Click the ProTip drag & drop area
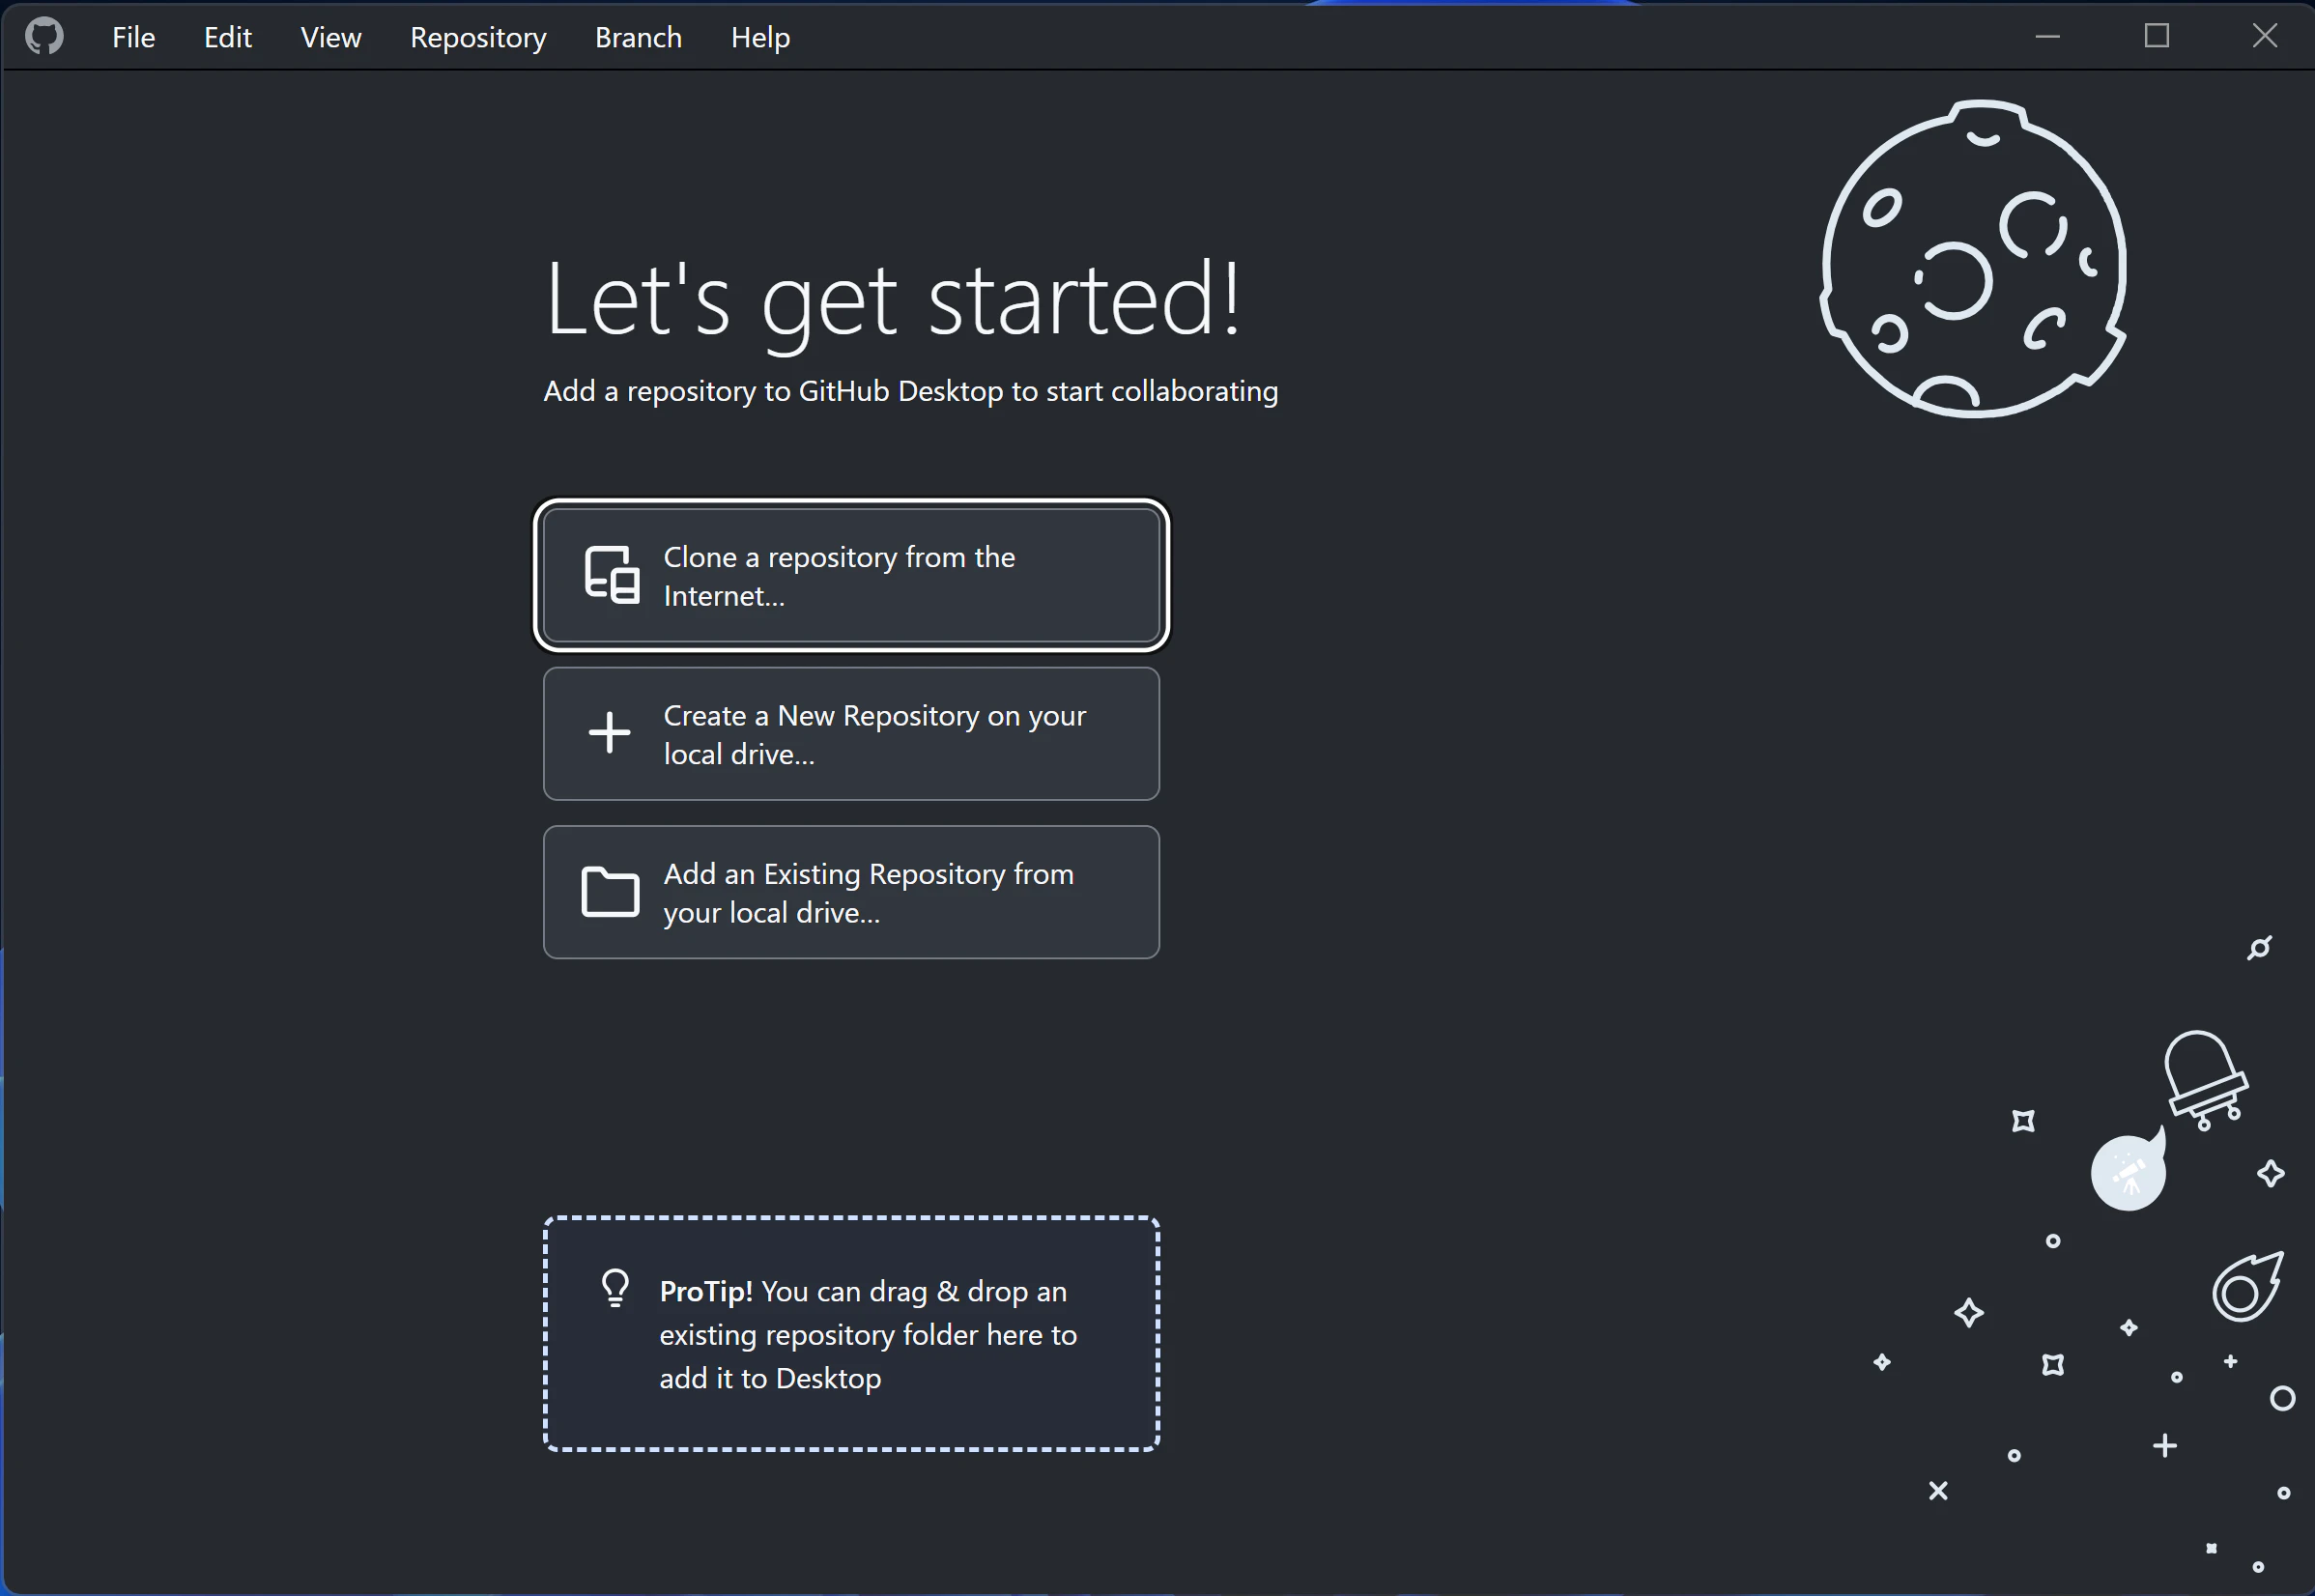 851,1334
